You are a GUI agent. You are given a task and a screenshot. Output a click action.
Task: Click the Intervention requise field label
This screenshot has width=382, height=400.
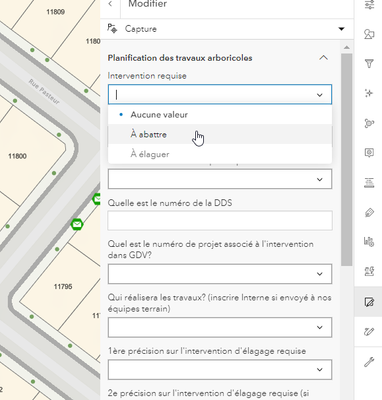[147, 76]
